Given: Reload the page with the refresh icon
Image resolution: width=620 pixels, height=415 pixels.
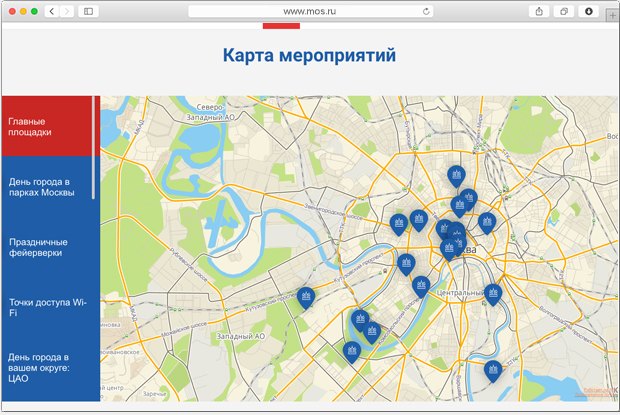Looking at the screenshot, I should (x=427, y=11).
